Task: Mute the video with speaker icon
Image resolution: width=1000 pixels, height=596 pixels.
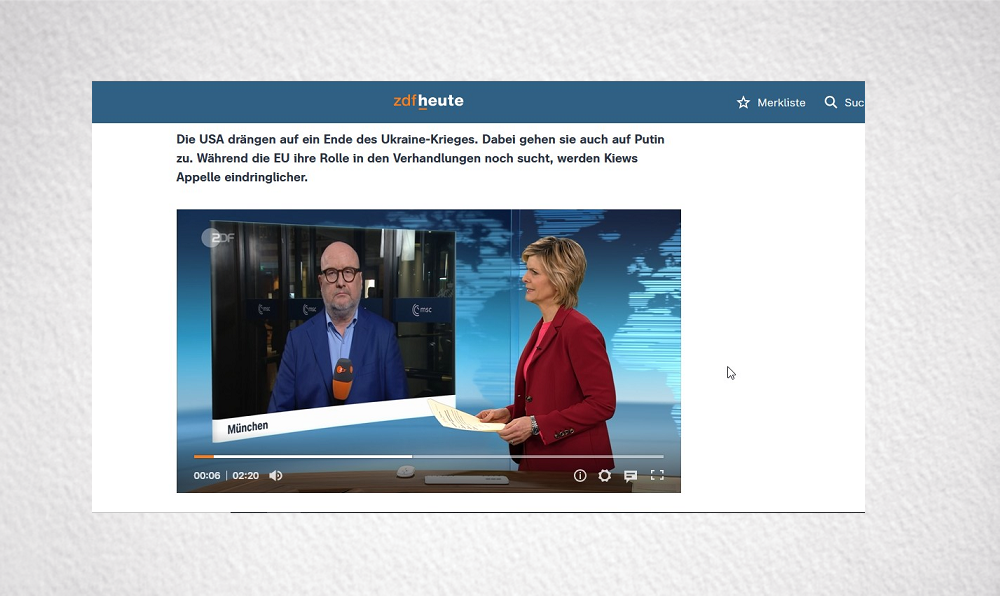Action: pyautogui.click(x=276, y=476)
